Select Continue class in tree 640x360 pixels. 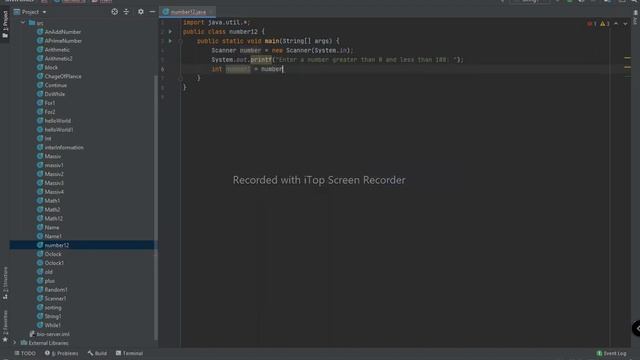52,85
